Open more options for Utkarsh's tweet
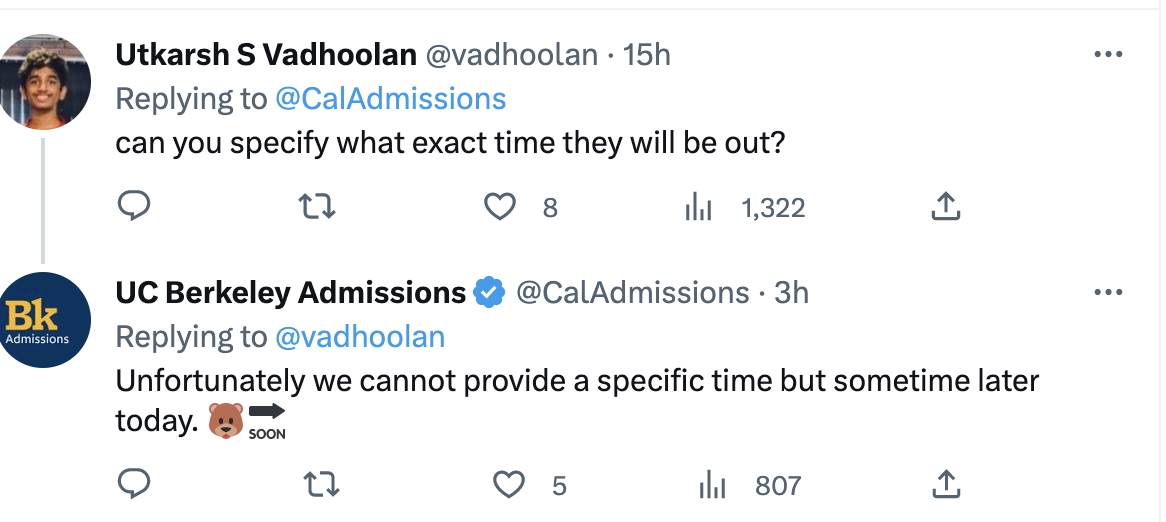This screenshot has width=1166, height=522. (x=1108, y=55)
